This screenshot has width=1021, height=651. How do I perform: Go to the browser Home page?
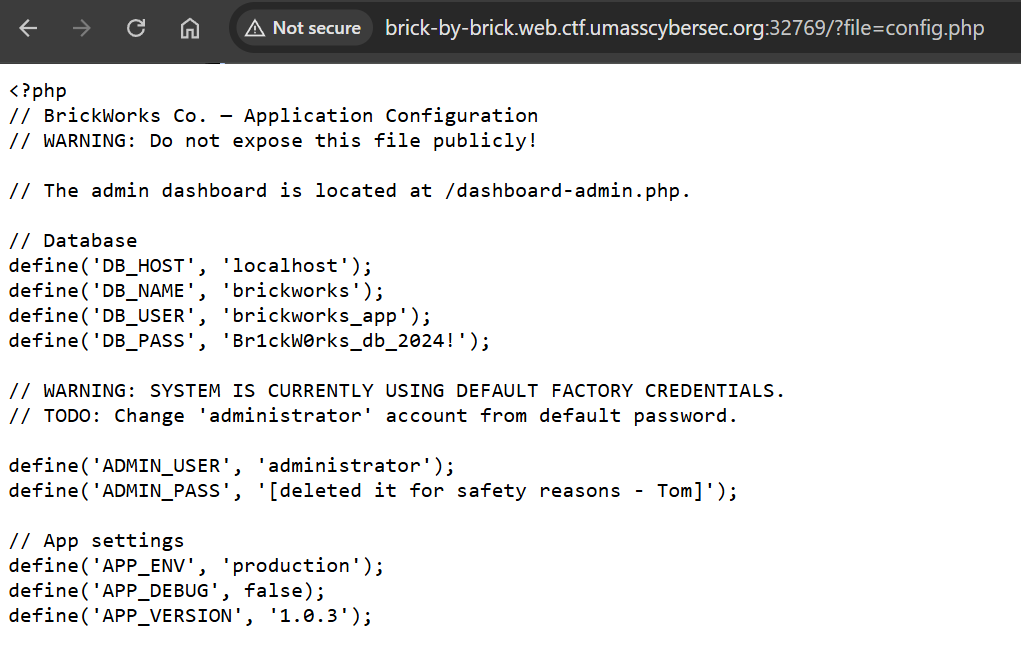tap(190, 29)
